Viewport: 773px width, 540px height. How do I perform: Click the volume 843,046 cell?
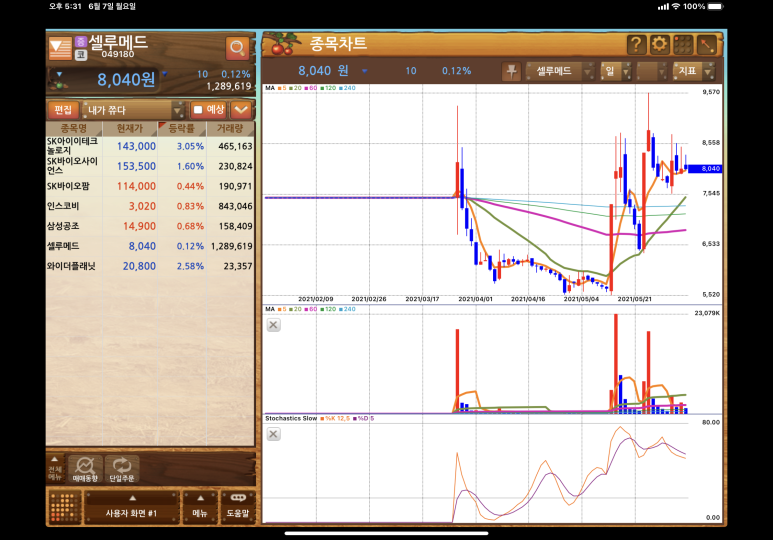click(235, 206)
